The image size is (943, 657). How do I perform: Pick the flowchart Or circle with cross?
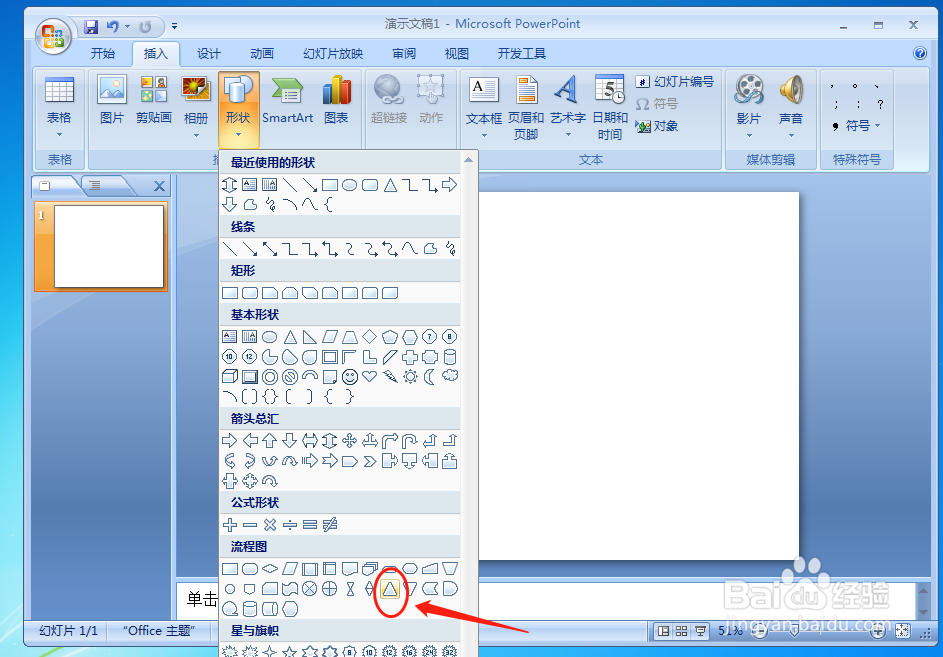[x=330, y=588]
